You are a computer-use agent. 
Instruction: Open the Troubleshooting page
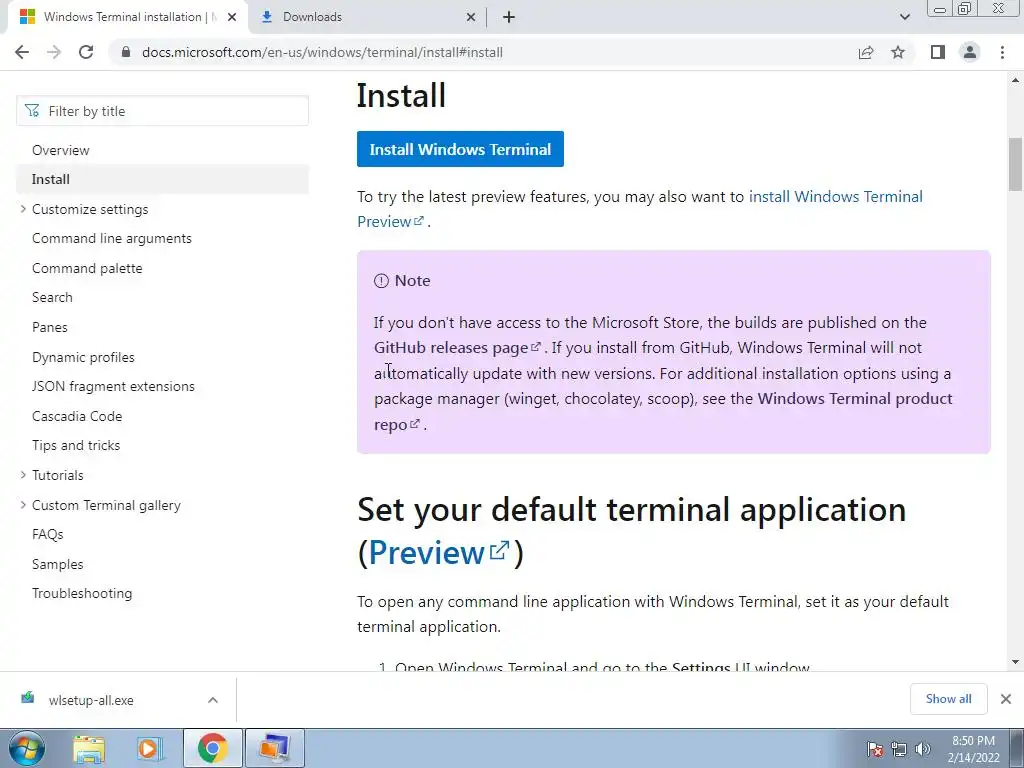coord(82,594)
